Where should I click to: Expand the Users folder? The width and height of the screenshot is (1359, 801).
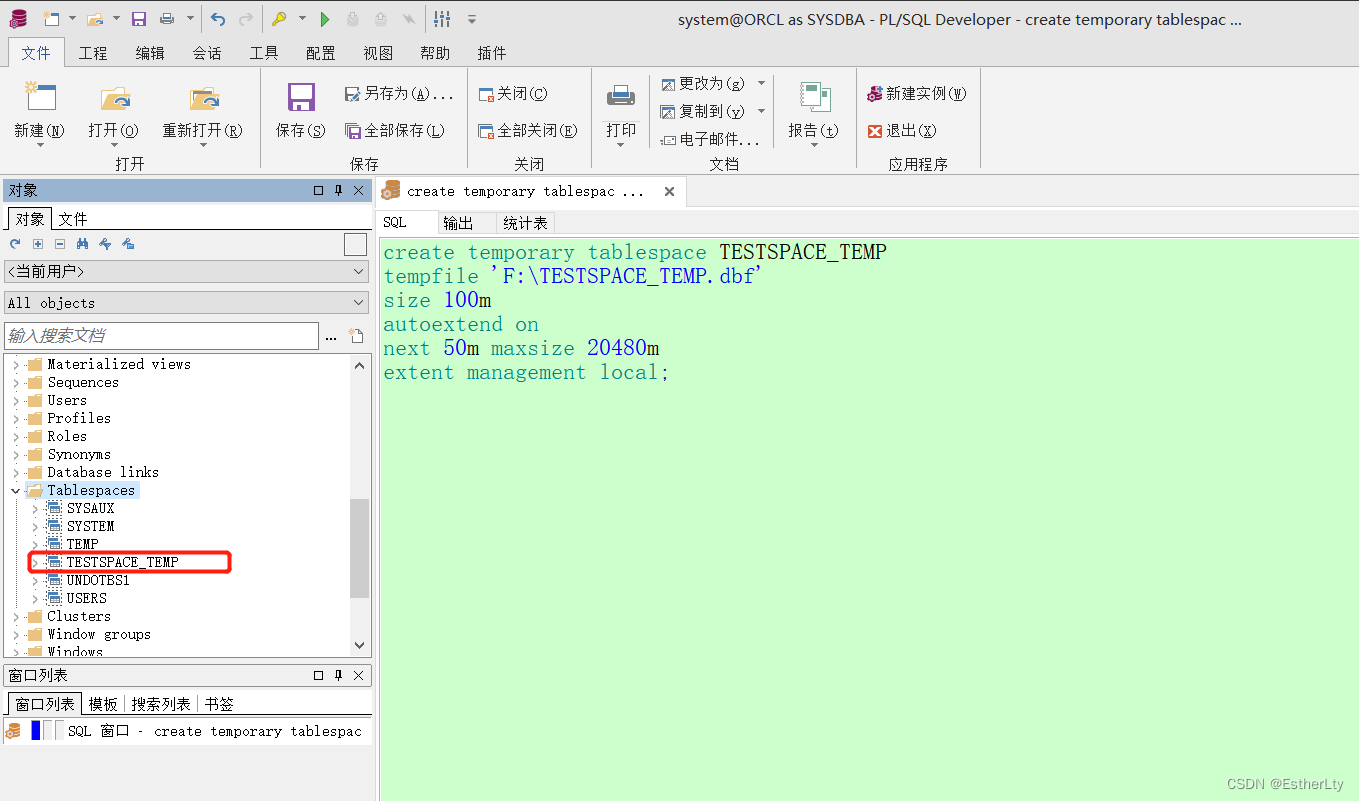16,401
